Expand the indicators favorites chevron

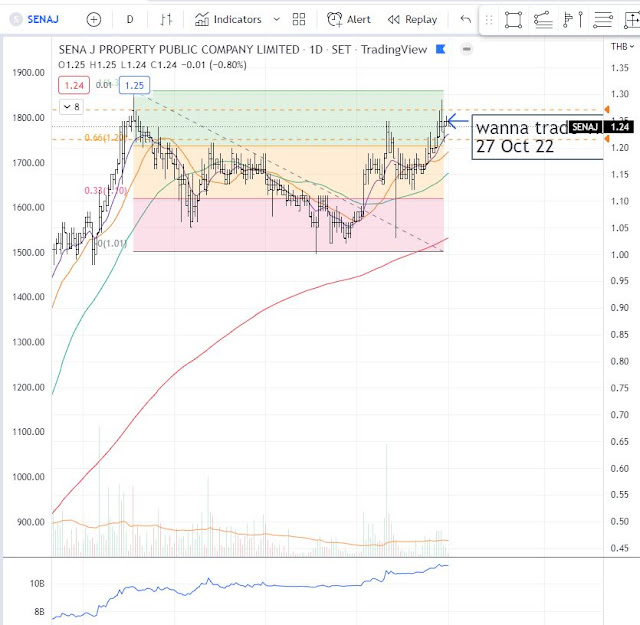click(276, 19)
